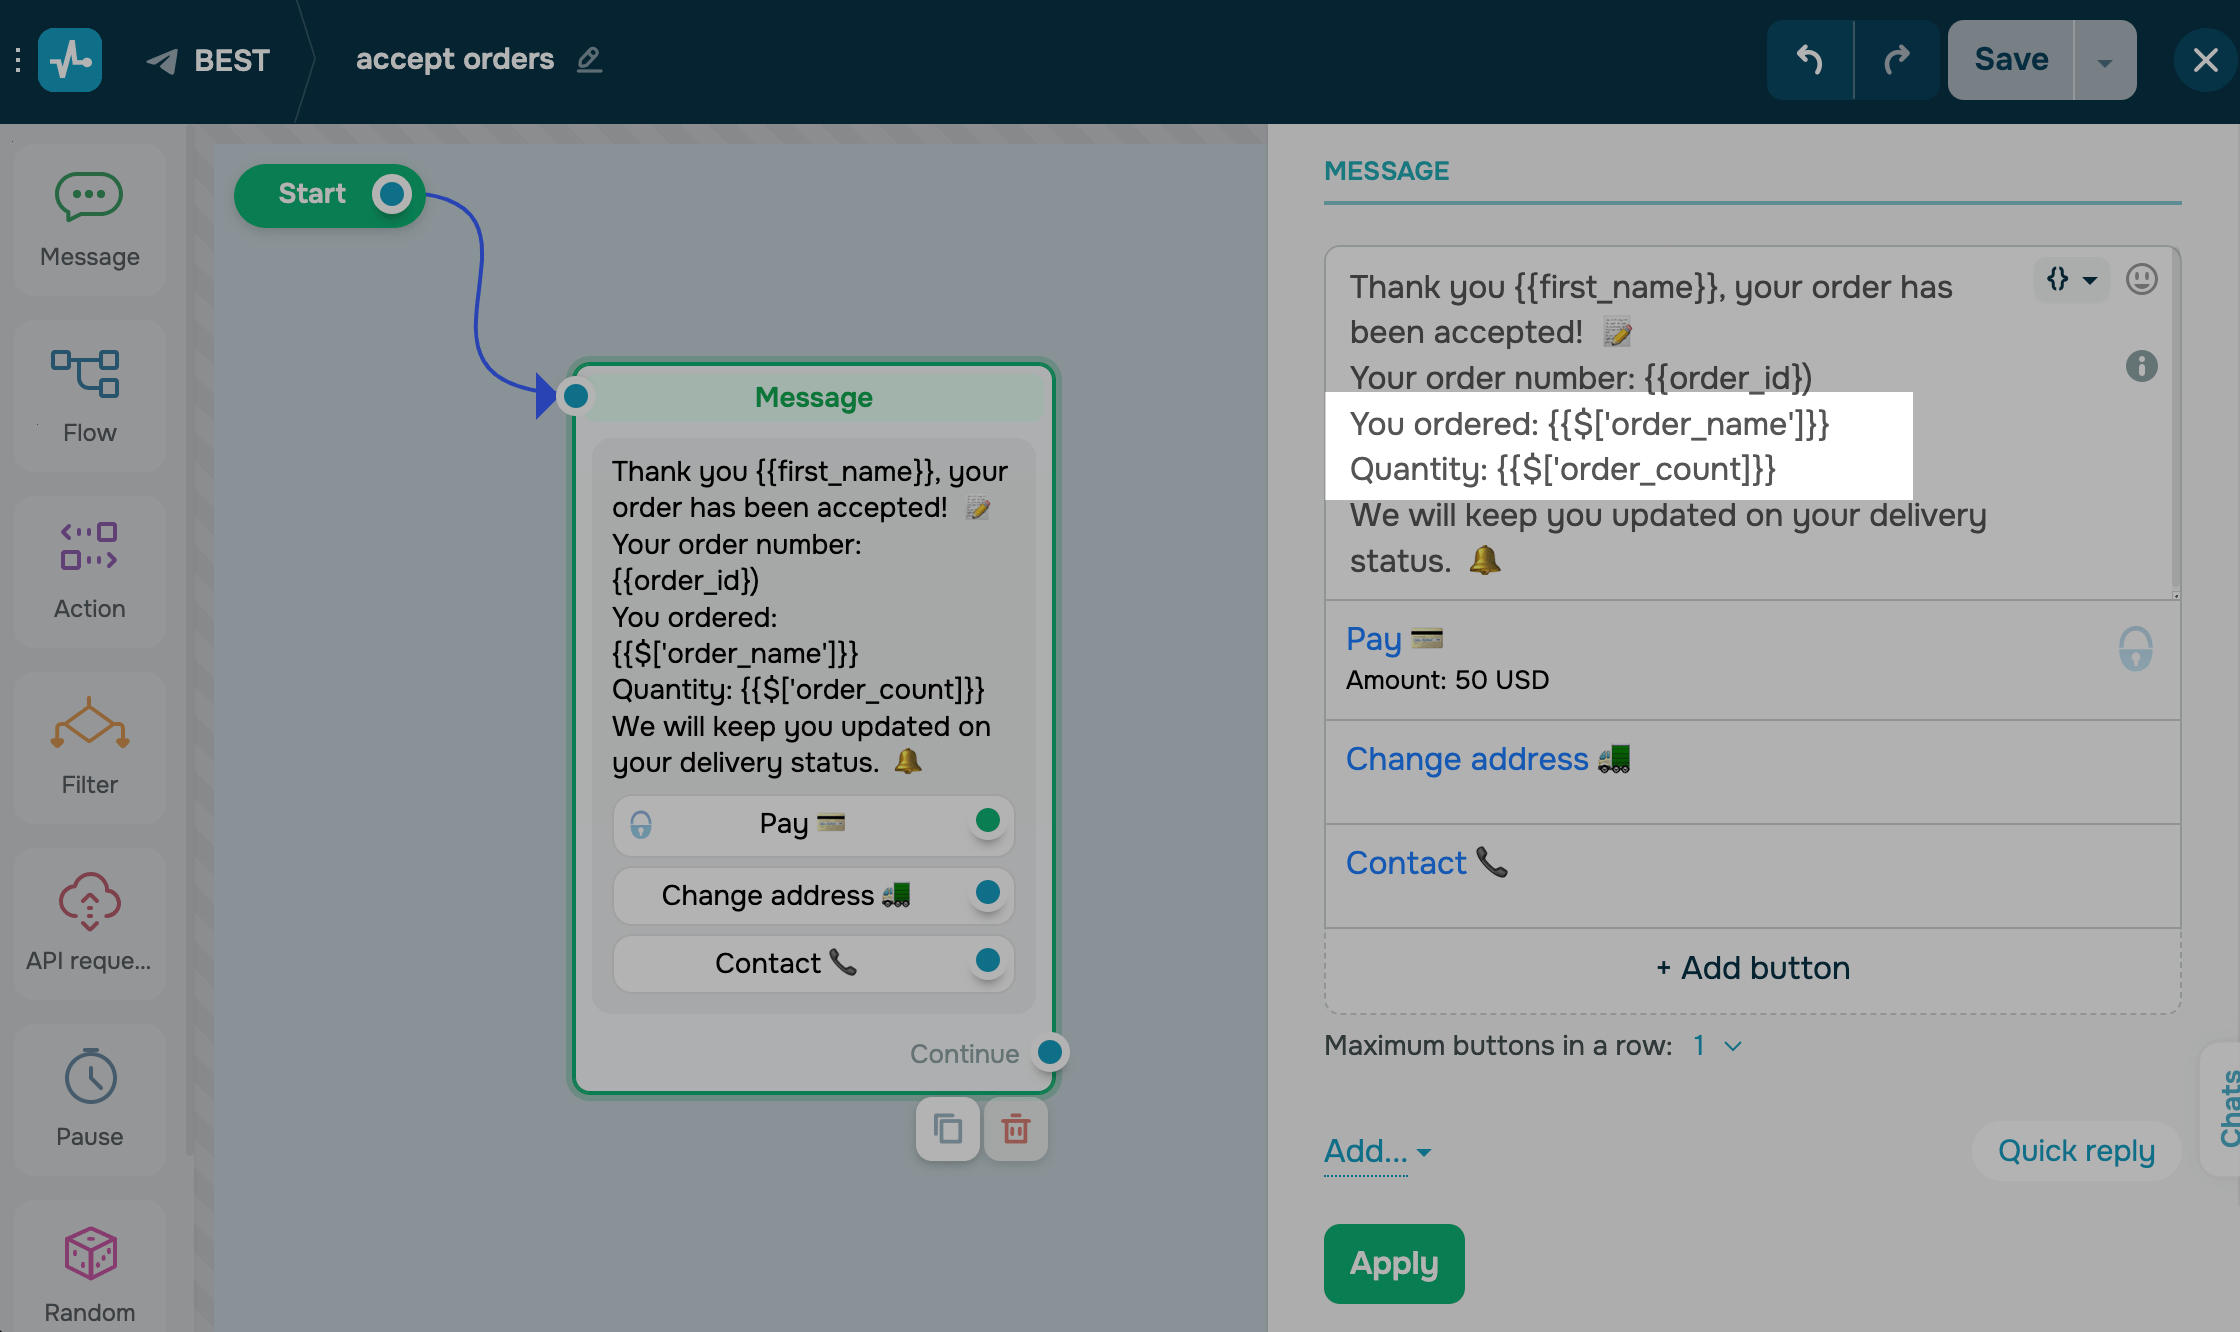Select the Flow block icon
This screenshot has width=2240, height=1332.
89,395
